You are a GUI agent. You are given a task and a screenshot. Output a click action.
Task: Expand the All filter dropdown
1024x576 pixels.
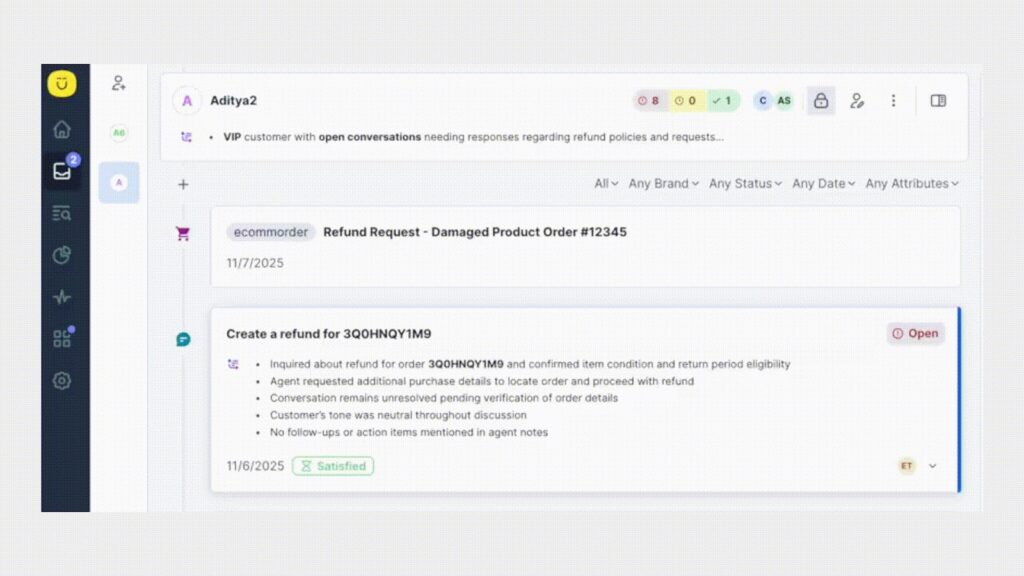606,184
